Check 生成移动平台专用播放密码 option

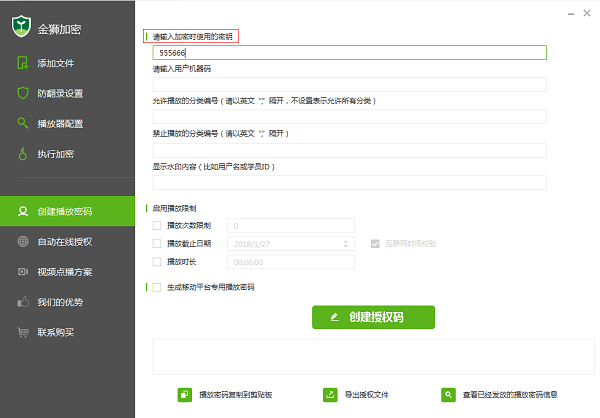[157, 287]
